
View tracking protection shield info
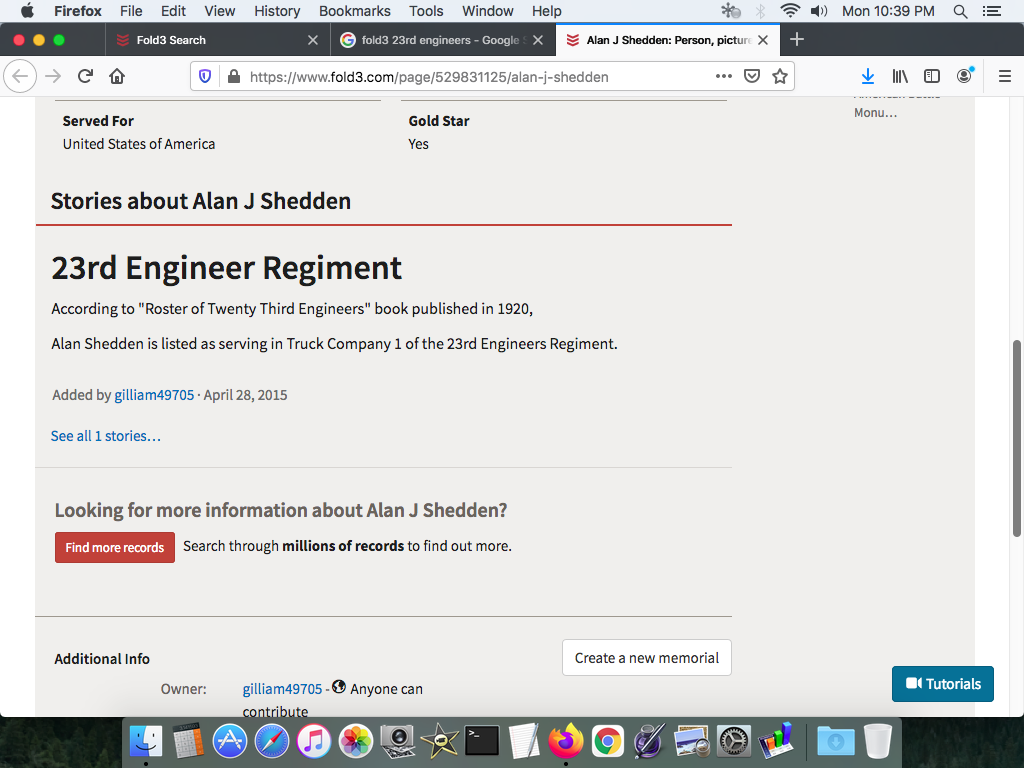tap(205, 76)
